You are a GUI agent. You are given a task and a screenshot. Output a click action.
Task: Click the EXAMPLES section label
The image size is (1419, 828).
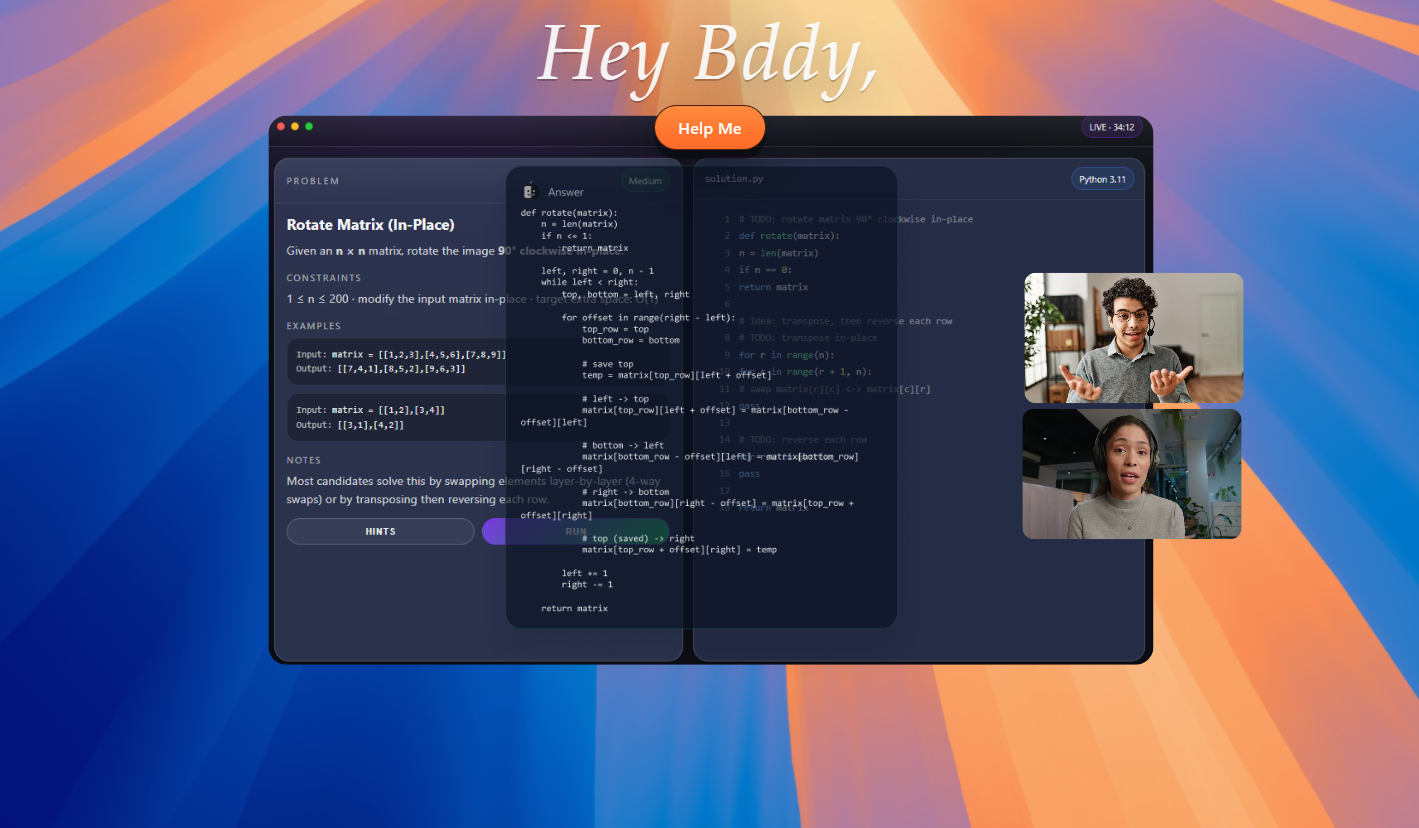[313, 326]
